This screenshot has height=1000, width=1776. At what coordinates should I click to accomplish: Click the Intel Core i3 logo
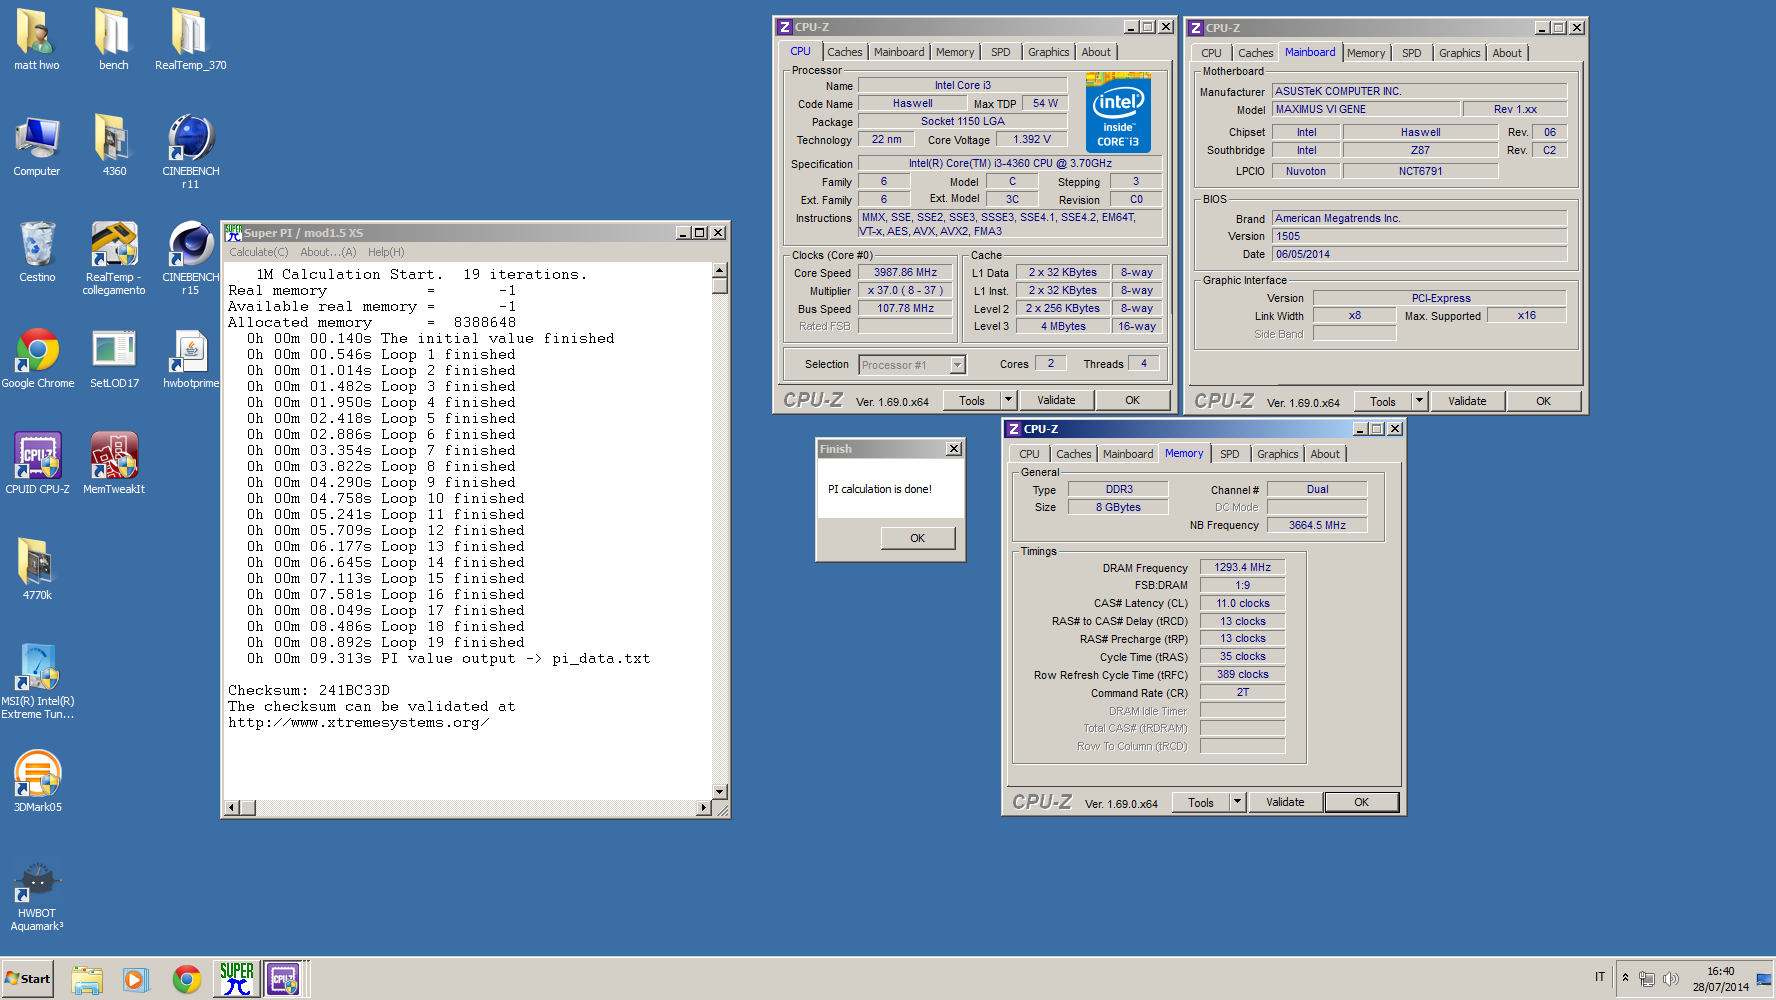(x=1118, y=112)
